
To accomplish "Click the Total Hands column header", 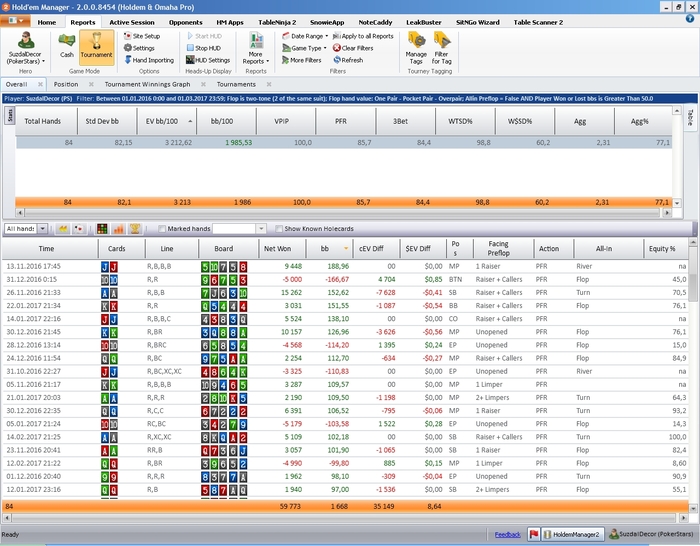I will pyautogui.click(x=47, y=121).
